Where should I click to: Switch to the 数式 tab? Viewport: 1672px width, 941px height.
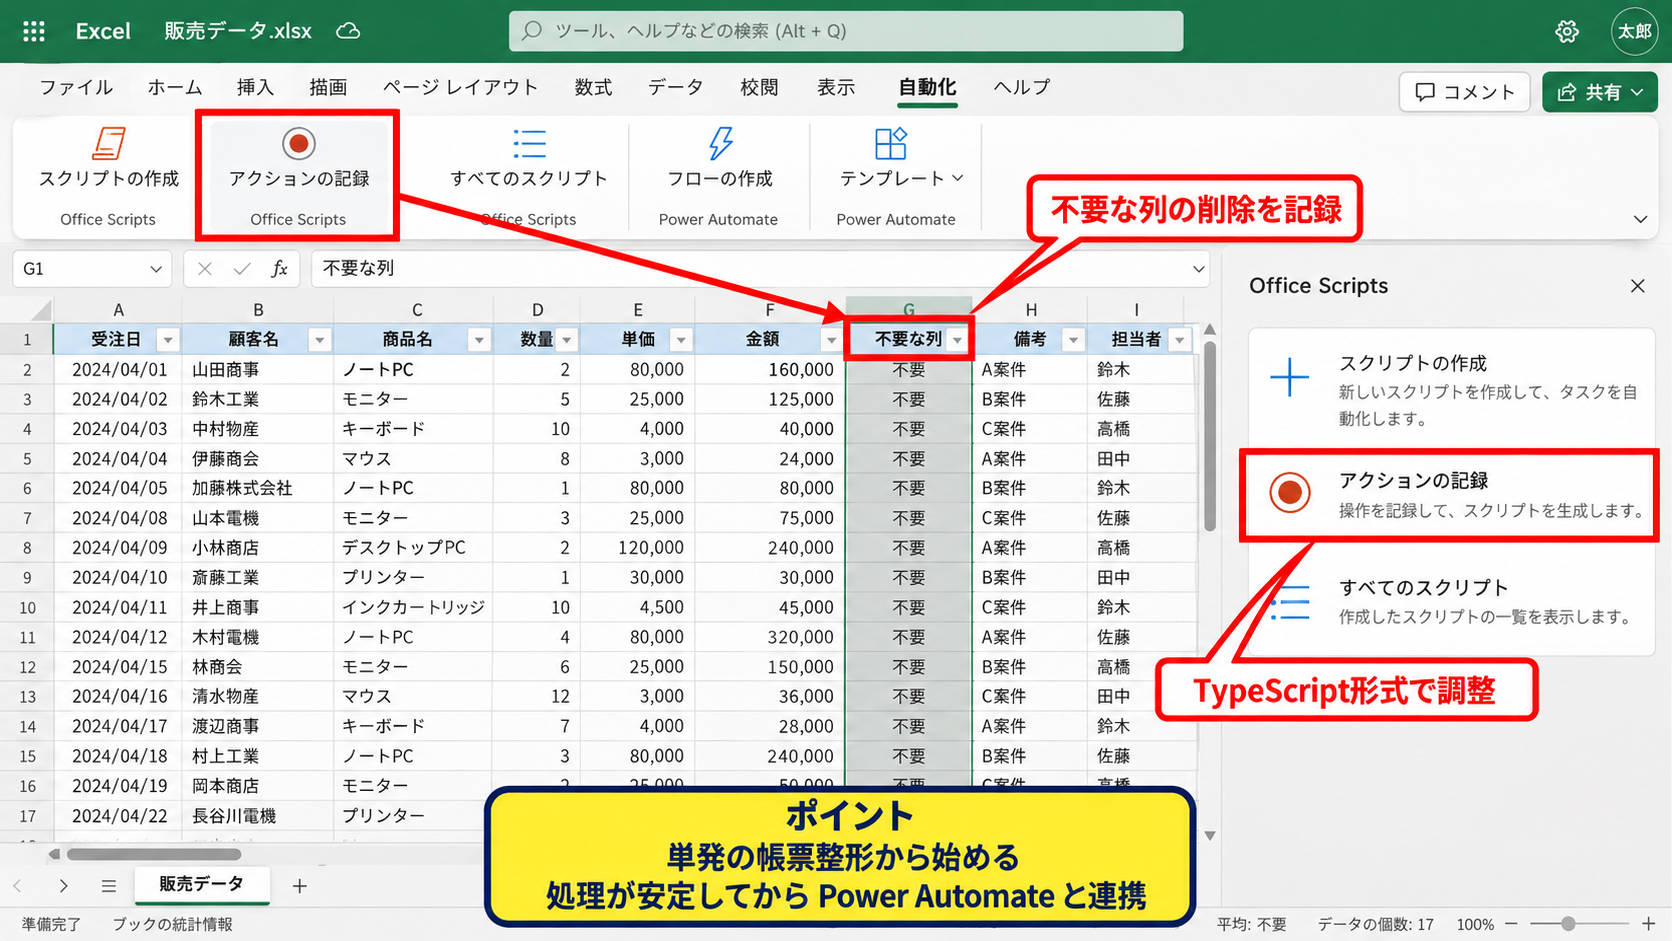[x=593, y=88]
